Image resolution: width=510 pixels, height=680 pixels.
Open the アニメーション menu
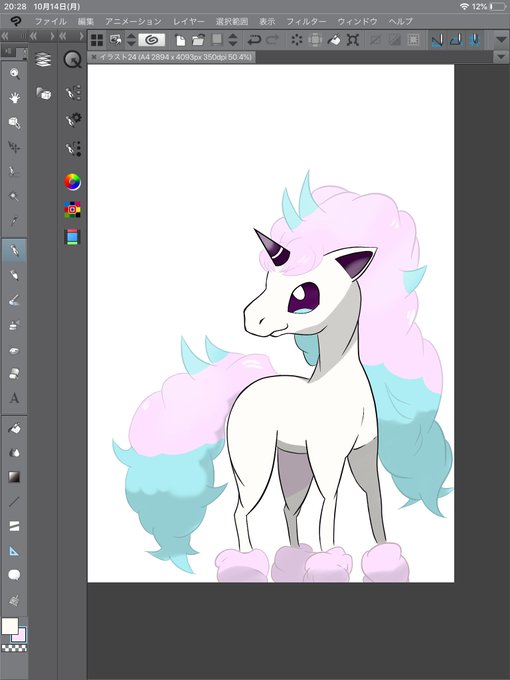tap(133, 21)
